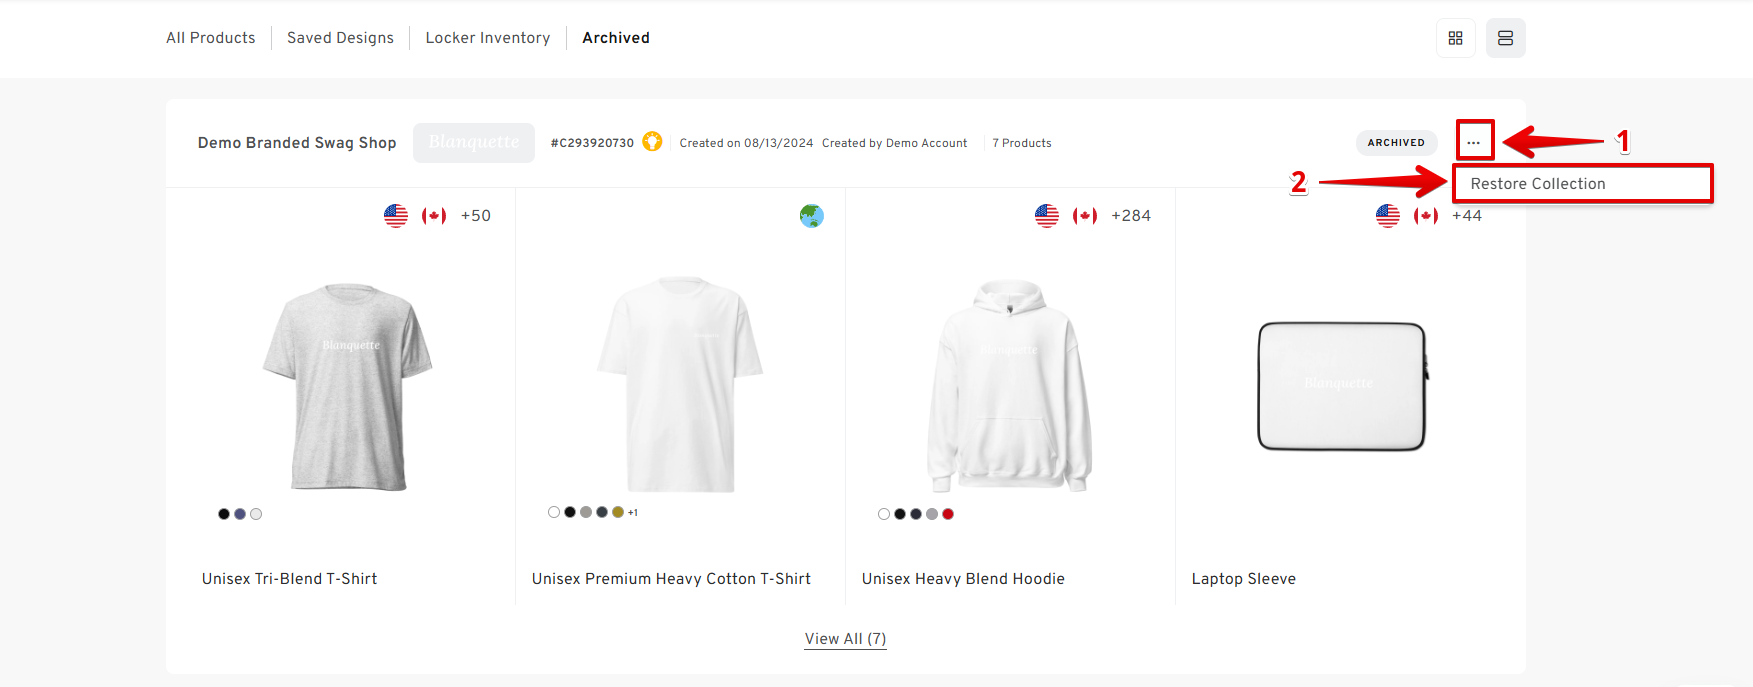
Task: Click the gold coin icon beside collection ID
Action: click(x=652, y=142)
